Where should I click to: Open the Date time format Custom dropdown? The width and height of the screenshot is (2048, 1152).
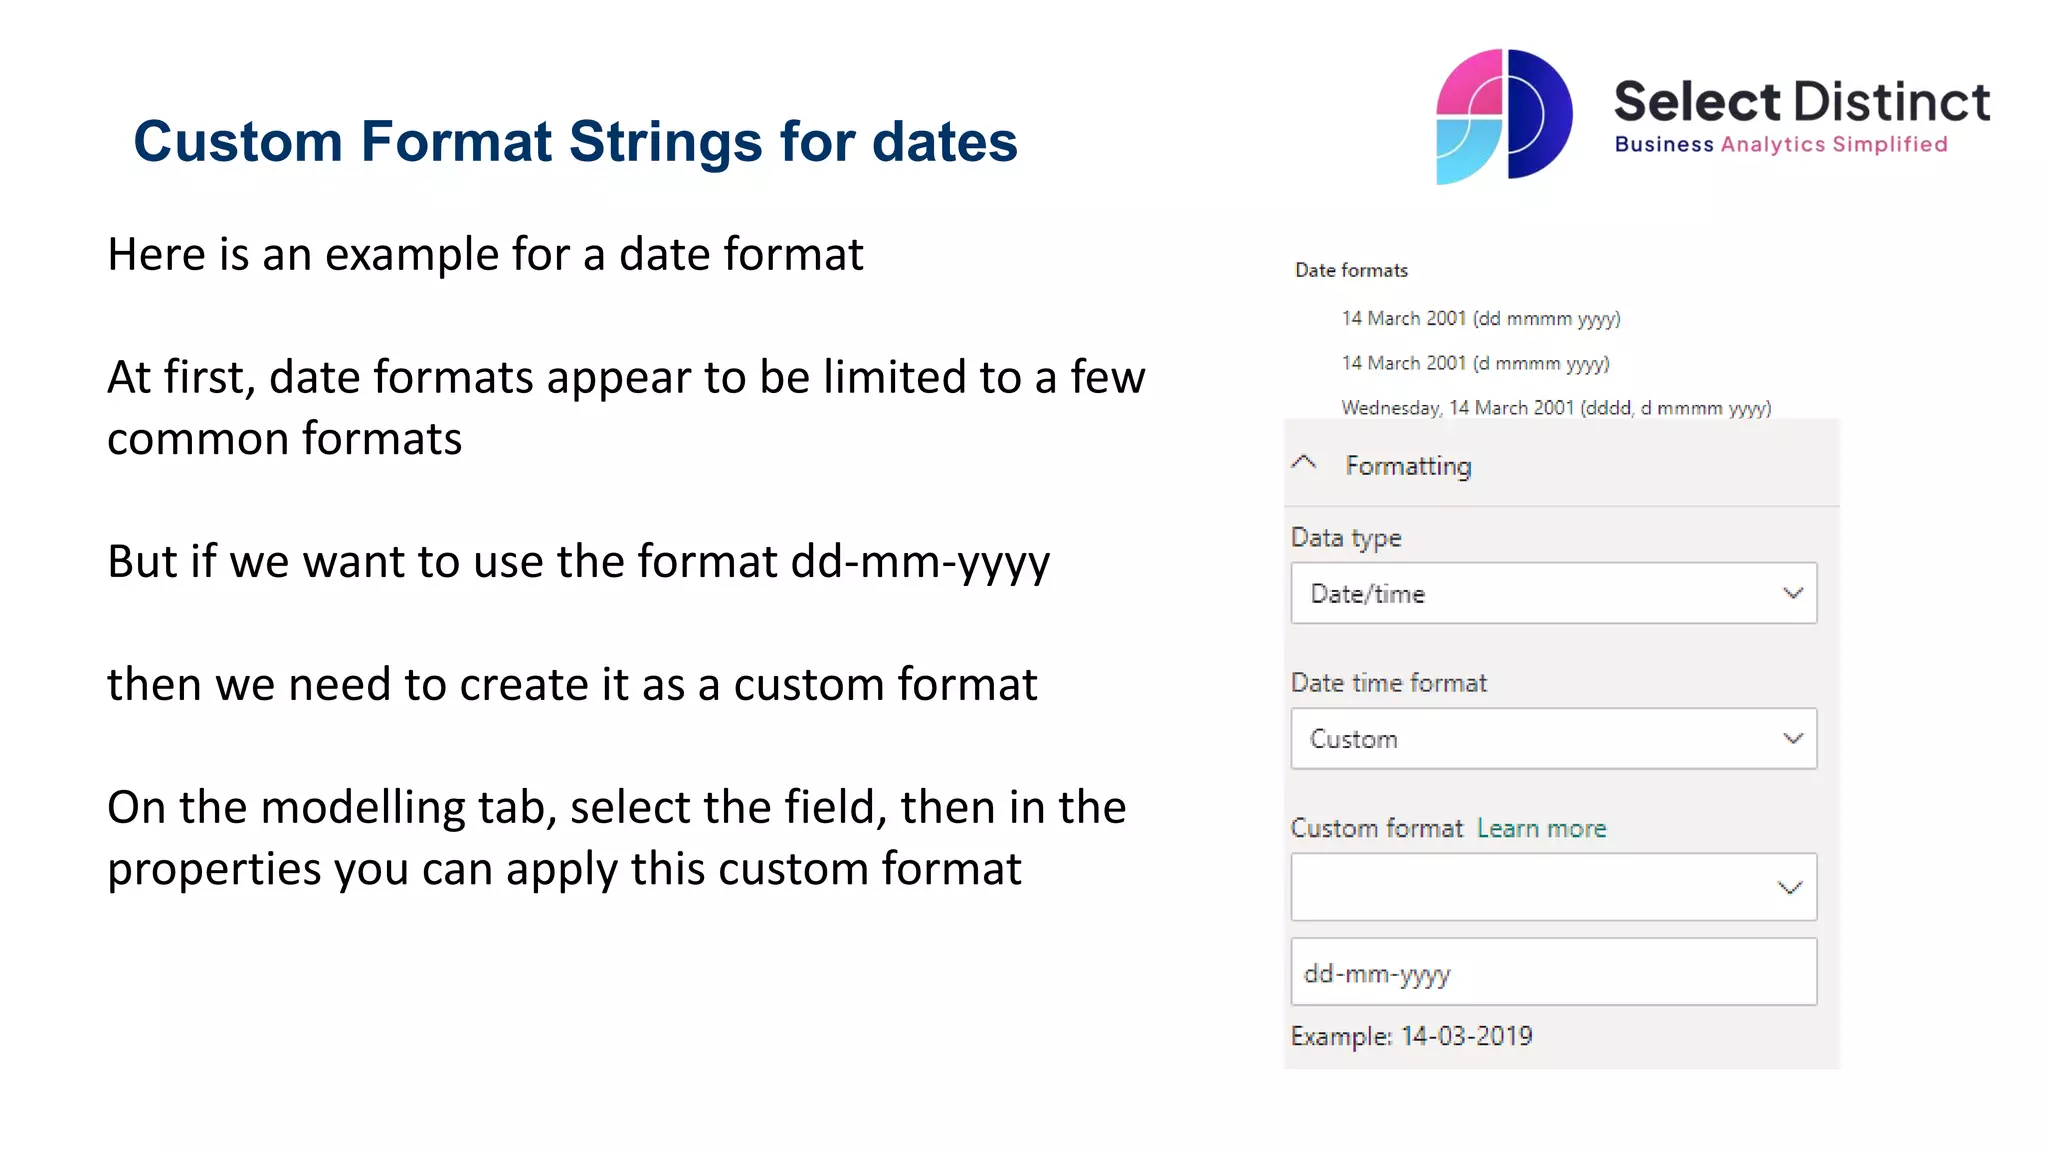[1553, 739]
